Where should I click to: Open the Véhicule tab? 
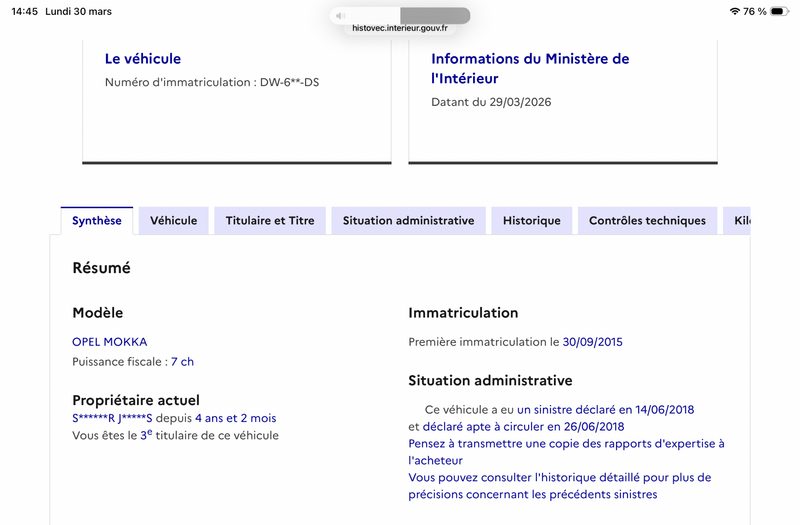173,220
